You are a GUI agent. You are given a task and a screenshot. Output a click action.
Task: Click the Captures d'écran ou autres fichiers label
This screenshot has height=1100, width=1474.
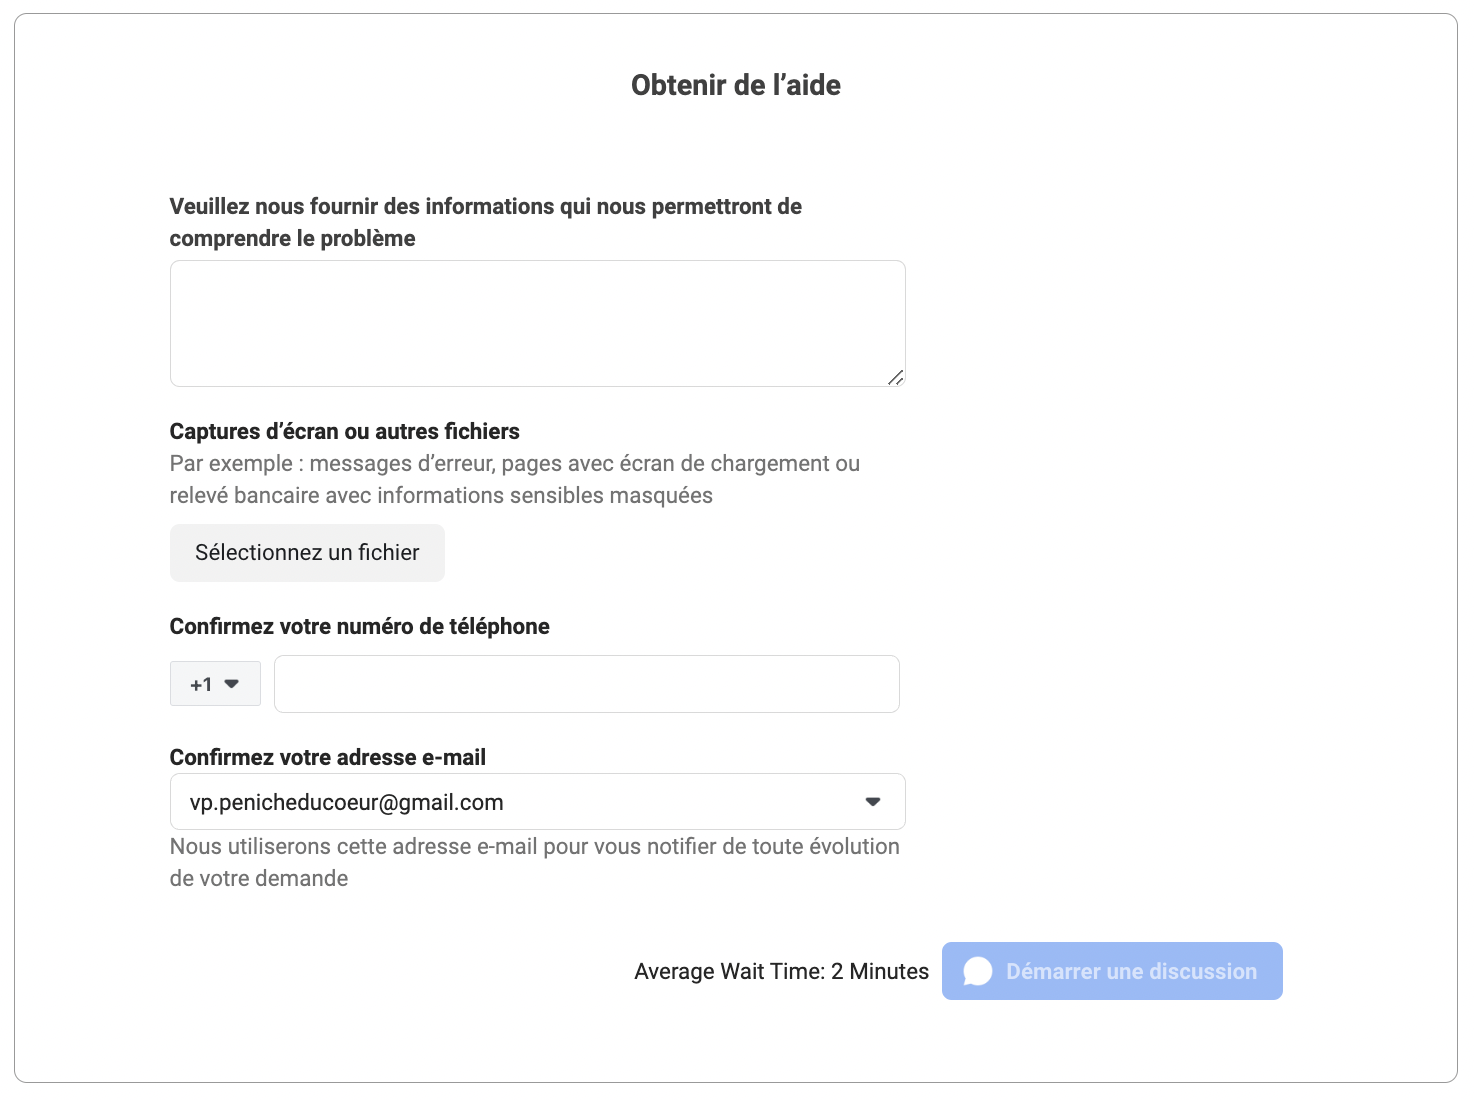pos(344,431)
